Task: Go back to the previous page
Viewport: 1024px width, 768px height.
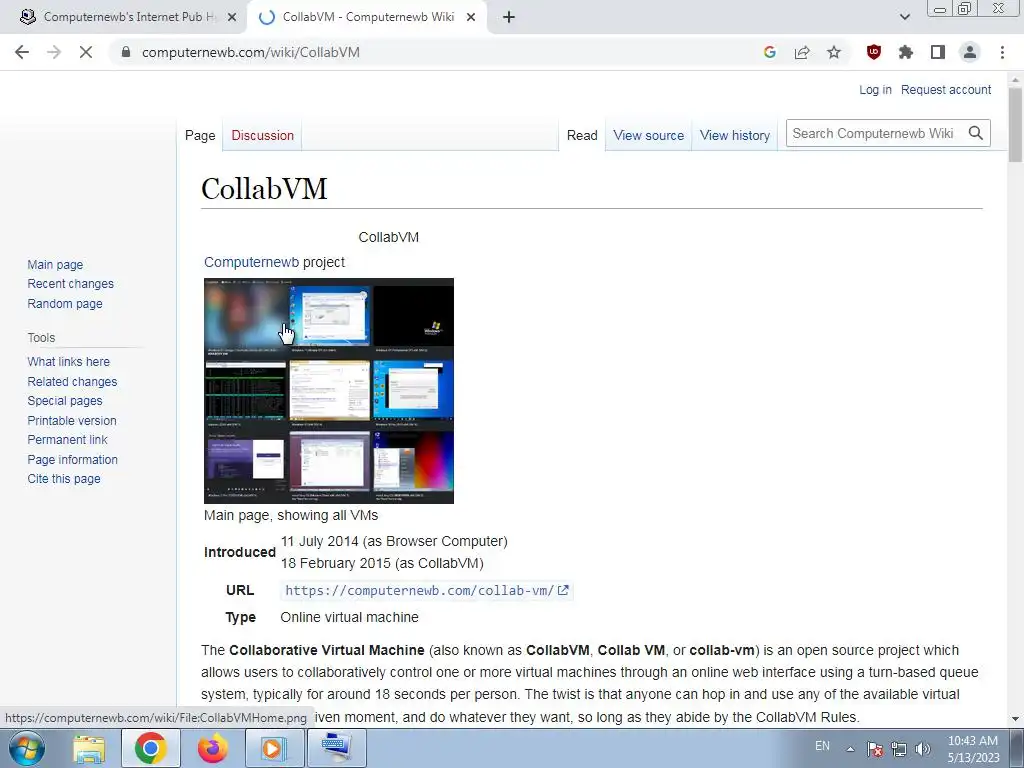Action: 22,52
